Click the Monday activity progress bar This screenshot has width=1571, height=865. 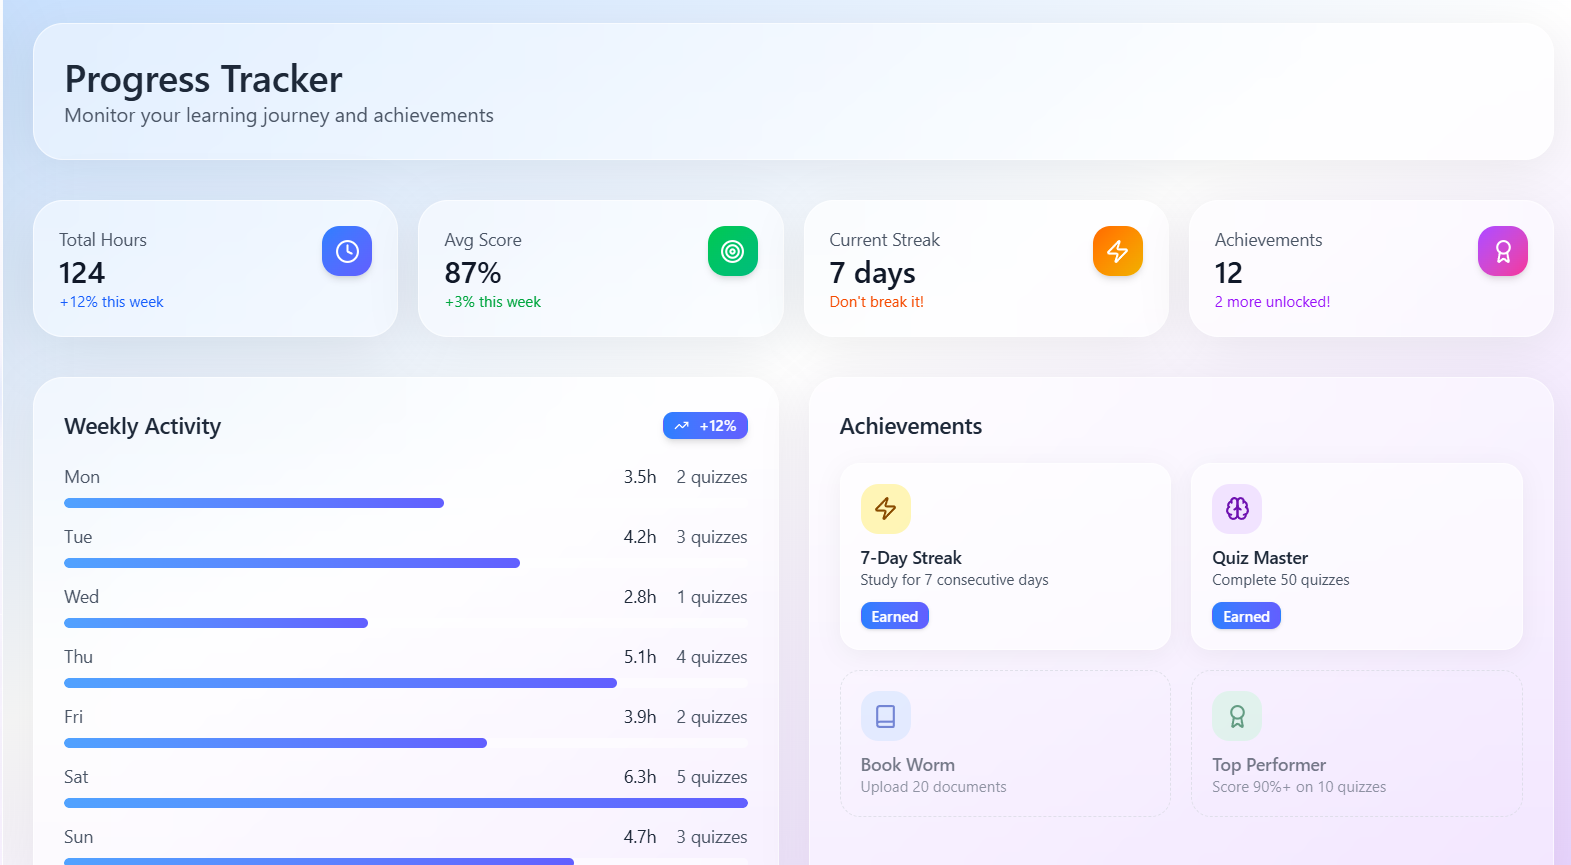(406, 503)
